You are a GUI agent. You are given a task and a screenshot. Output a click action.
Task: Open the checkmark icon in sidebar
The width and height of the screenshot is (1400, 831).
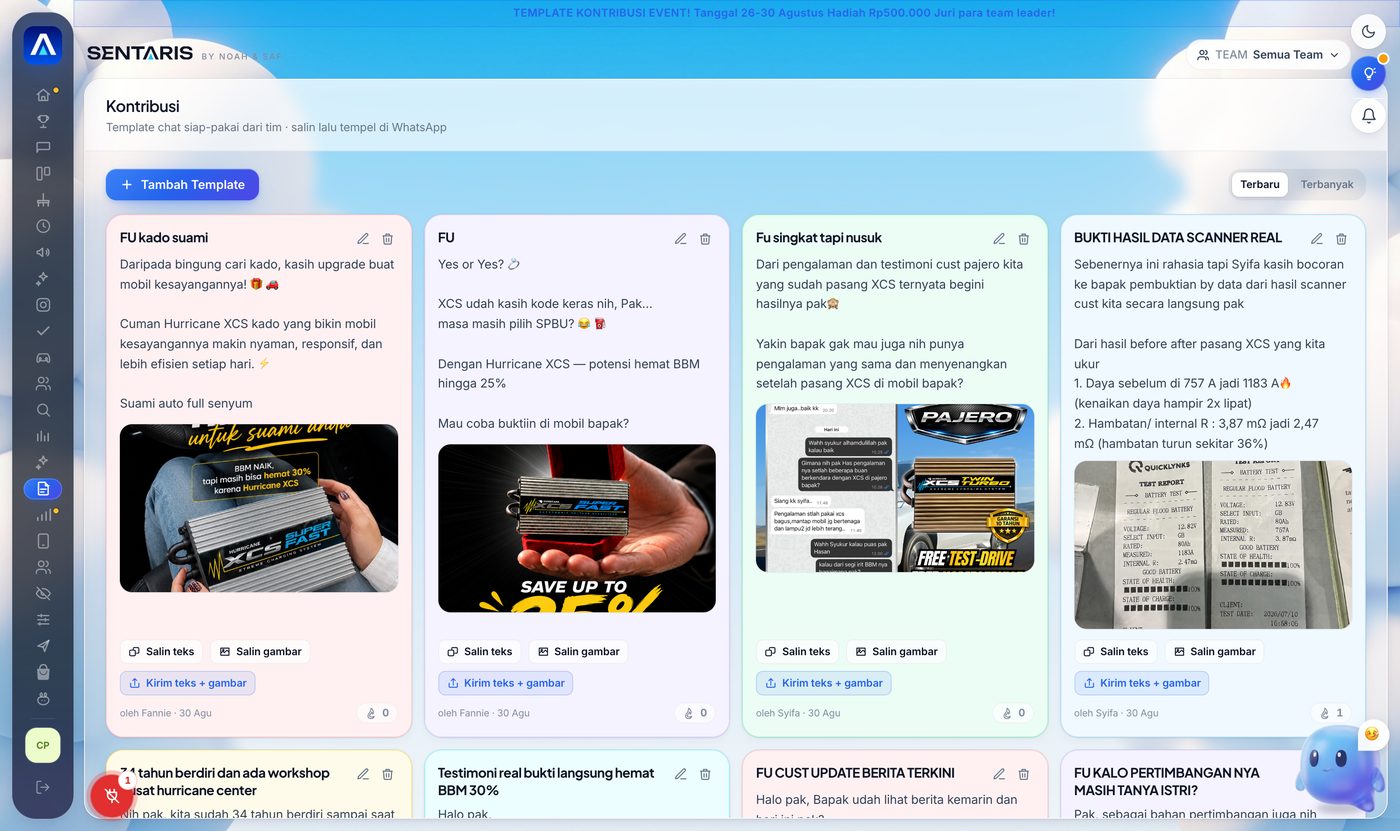pos(43,331)
